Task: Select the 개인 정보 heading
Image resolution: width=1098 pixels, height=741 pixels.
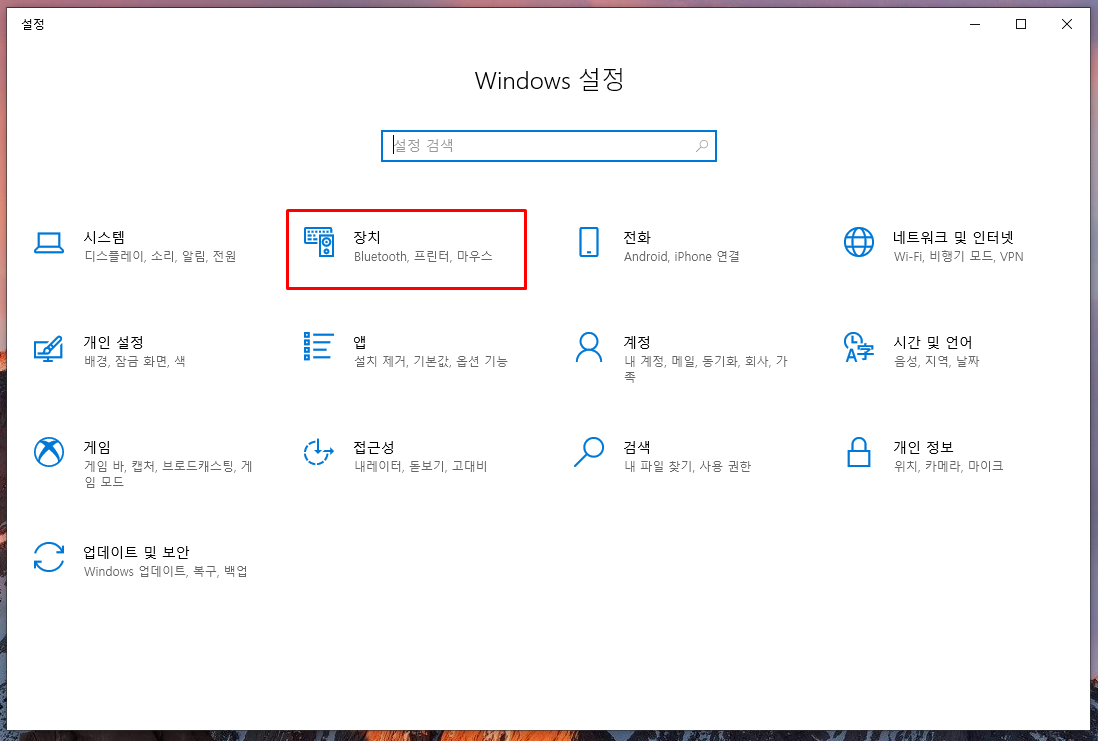Action: pos(923,448)
